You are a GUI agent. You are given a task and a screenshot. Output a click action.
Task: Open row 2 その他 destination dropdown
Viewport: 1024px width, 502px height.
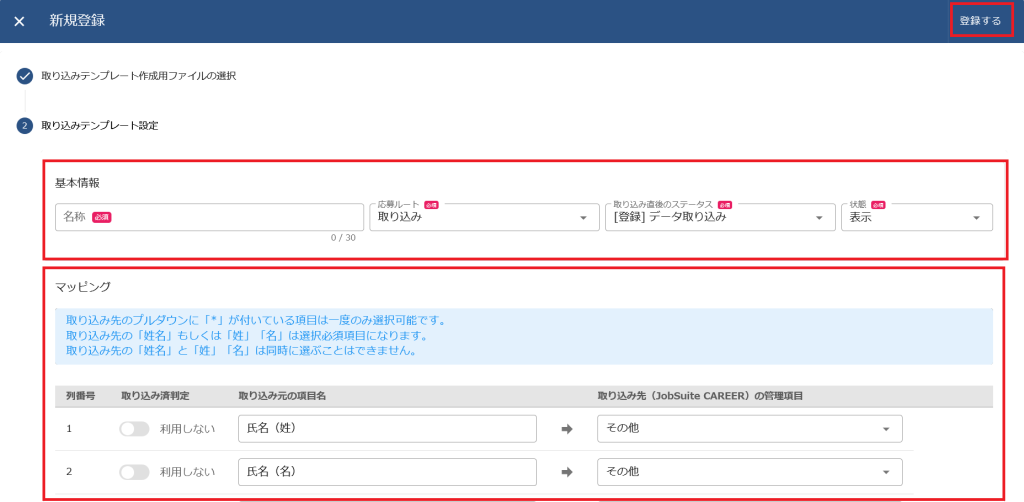(749, 472)
